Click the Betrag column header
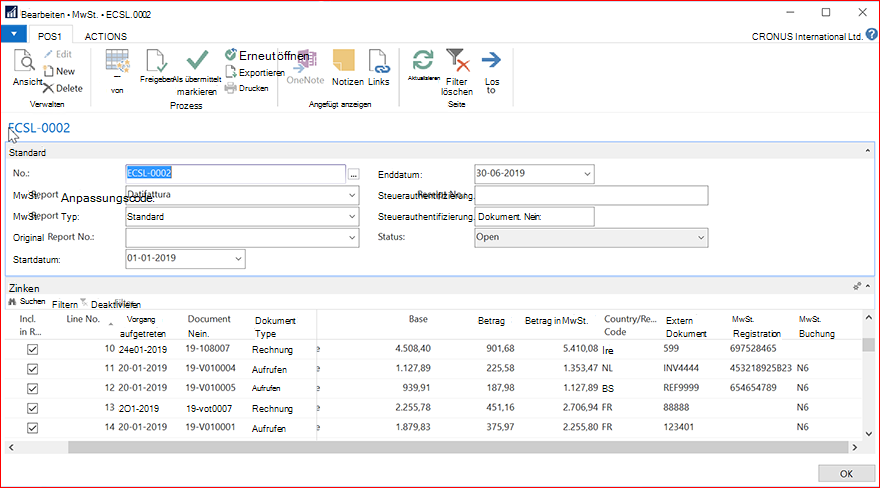 [491, 321]
